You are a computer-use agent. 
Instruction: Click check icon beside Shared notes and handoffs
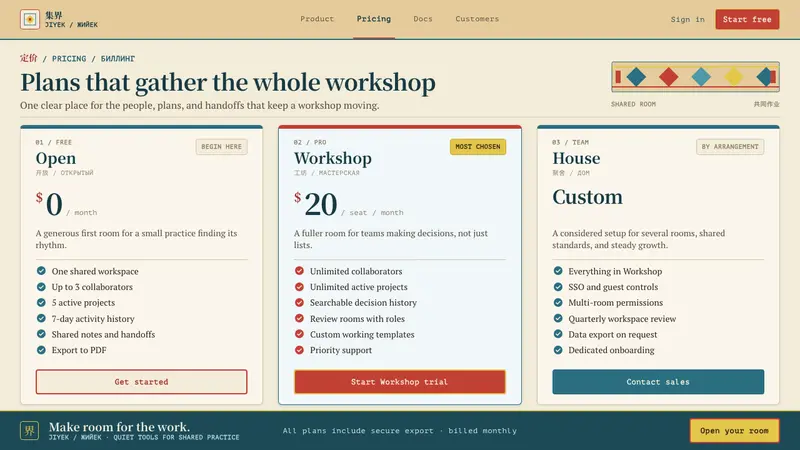tap(41, 334)
